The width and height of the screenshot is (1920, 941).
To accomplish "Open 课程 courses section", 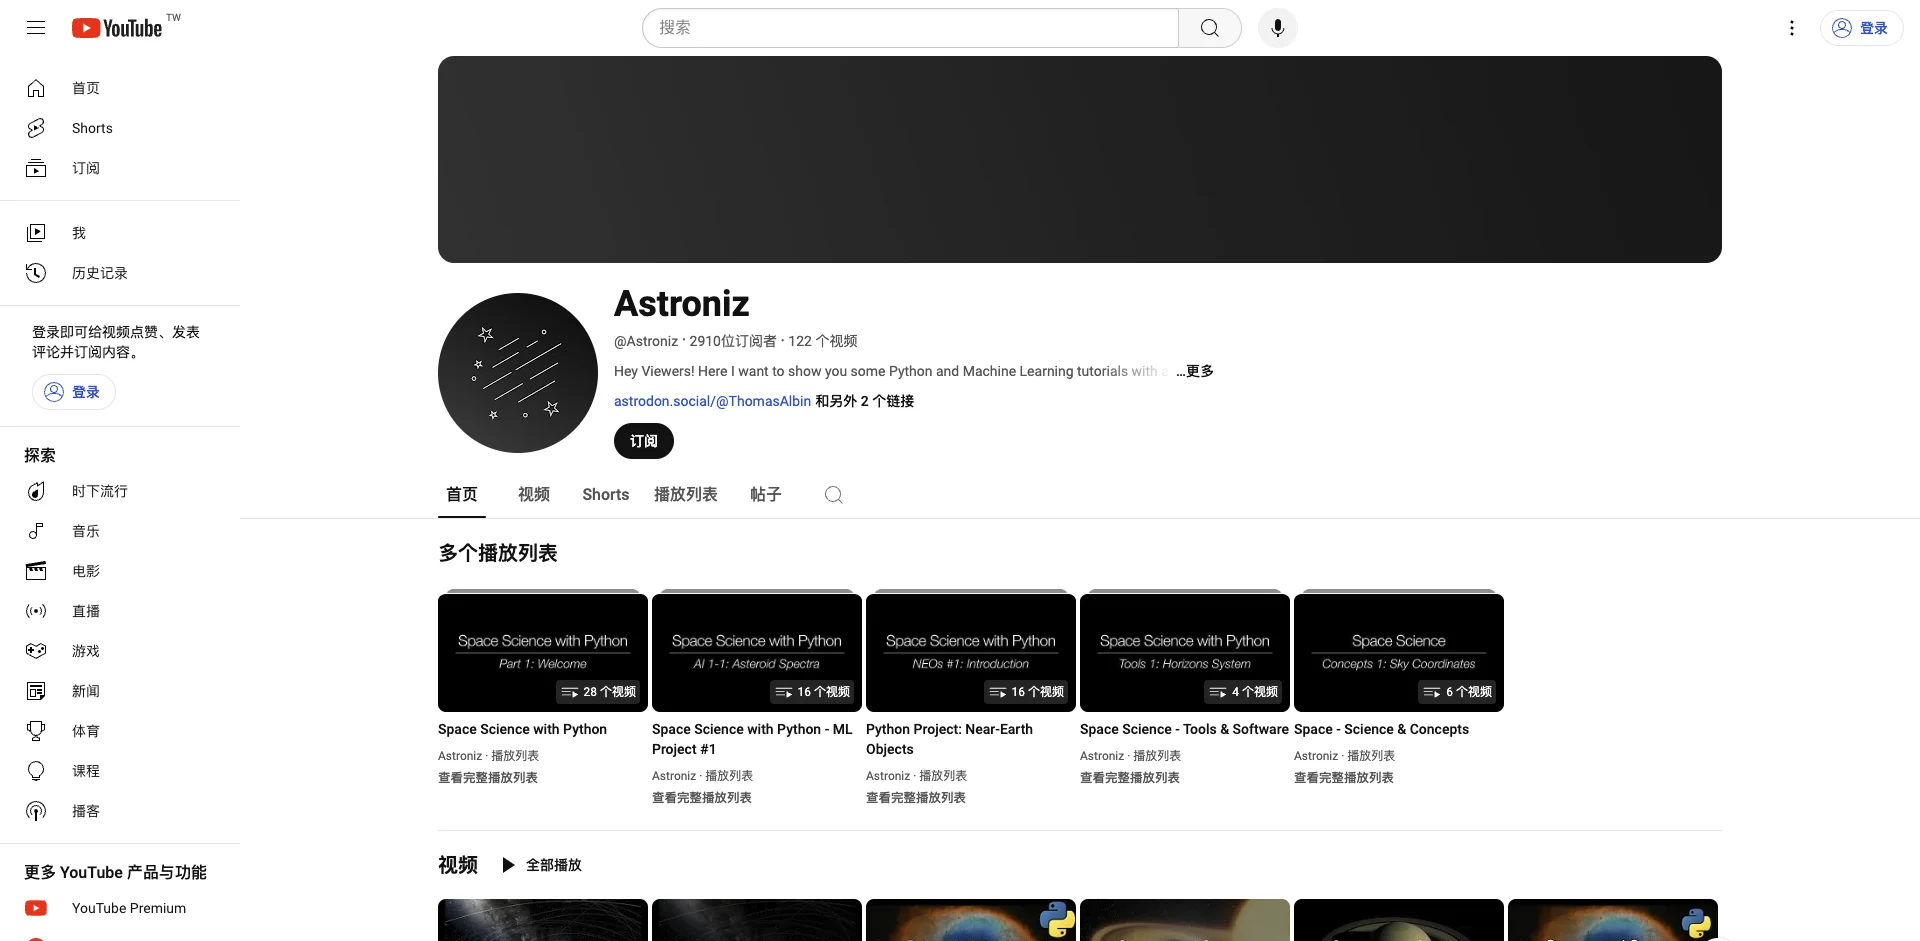I will [120, 771].
